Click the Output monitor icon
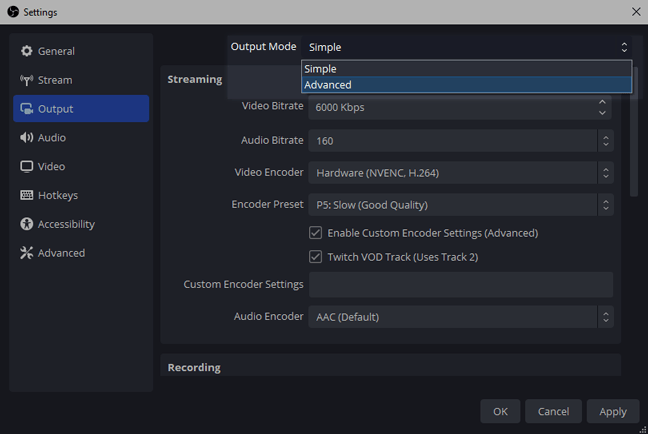The image size is (648, 434). [x=27, y=109]
